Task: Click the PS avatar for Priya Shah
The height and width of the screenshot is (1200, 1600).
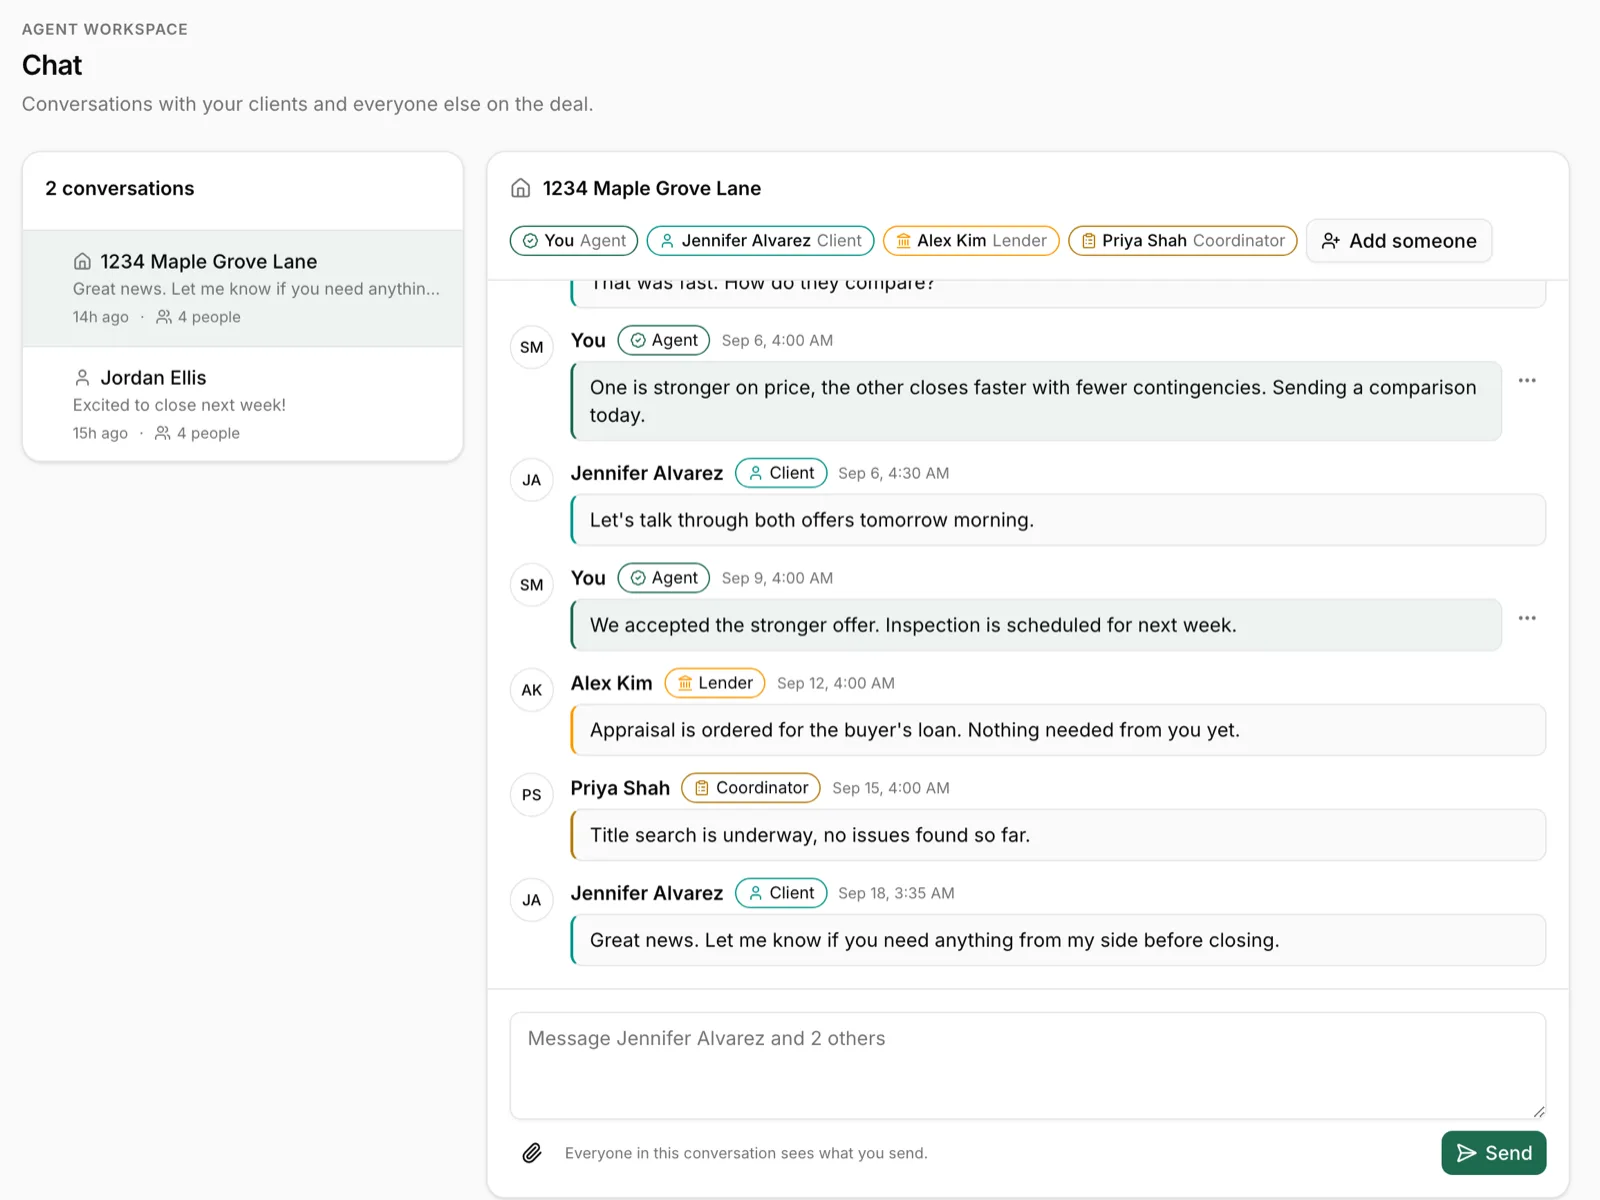Action: point(532,795)
